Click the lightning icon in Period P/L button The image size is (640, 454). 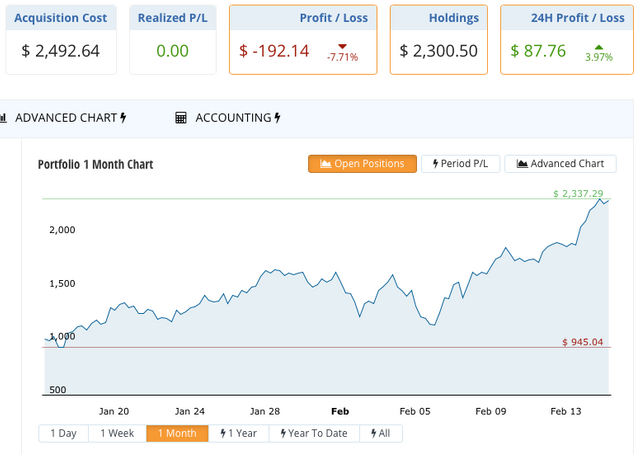(x=435, y=164)
